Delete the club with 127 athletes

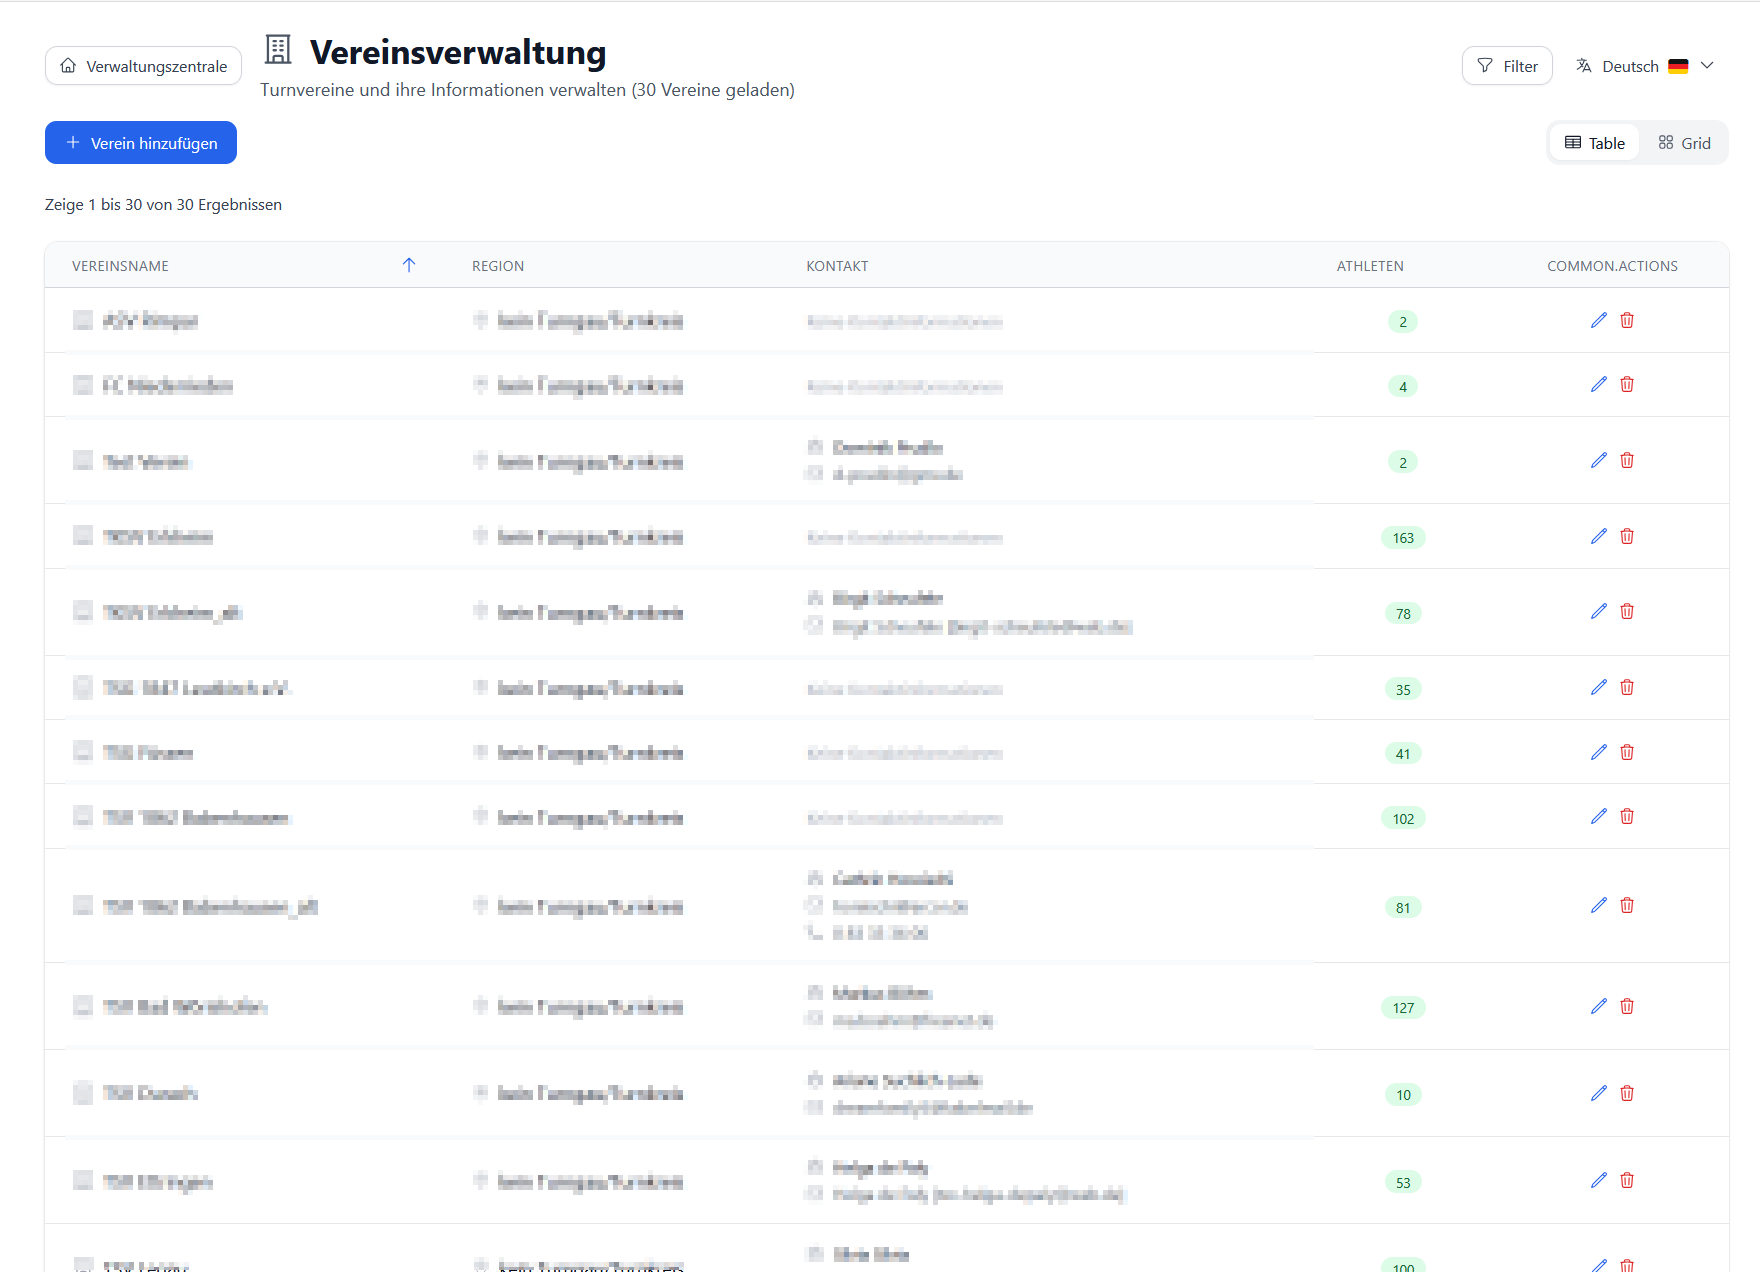coord(1627,1007)
